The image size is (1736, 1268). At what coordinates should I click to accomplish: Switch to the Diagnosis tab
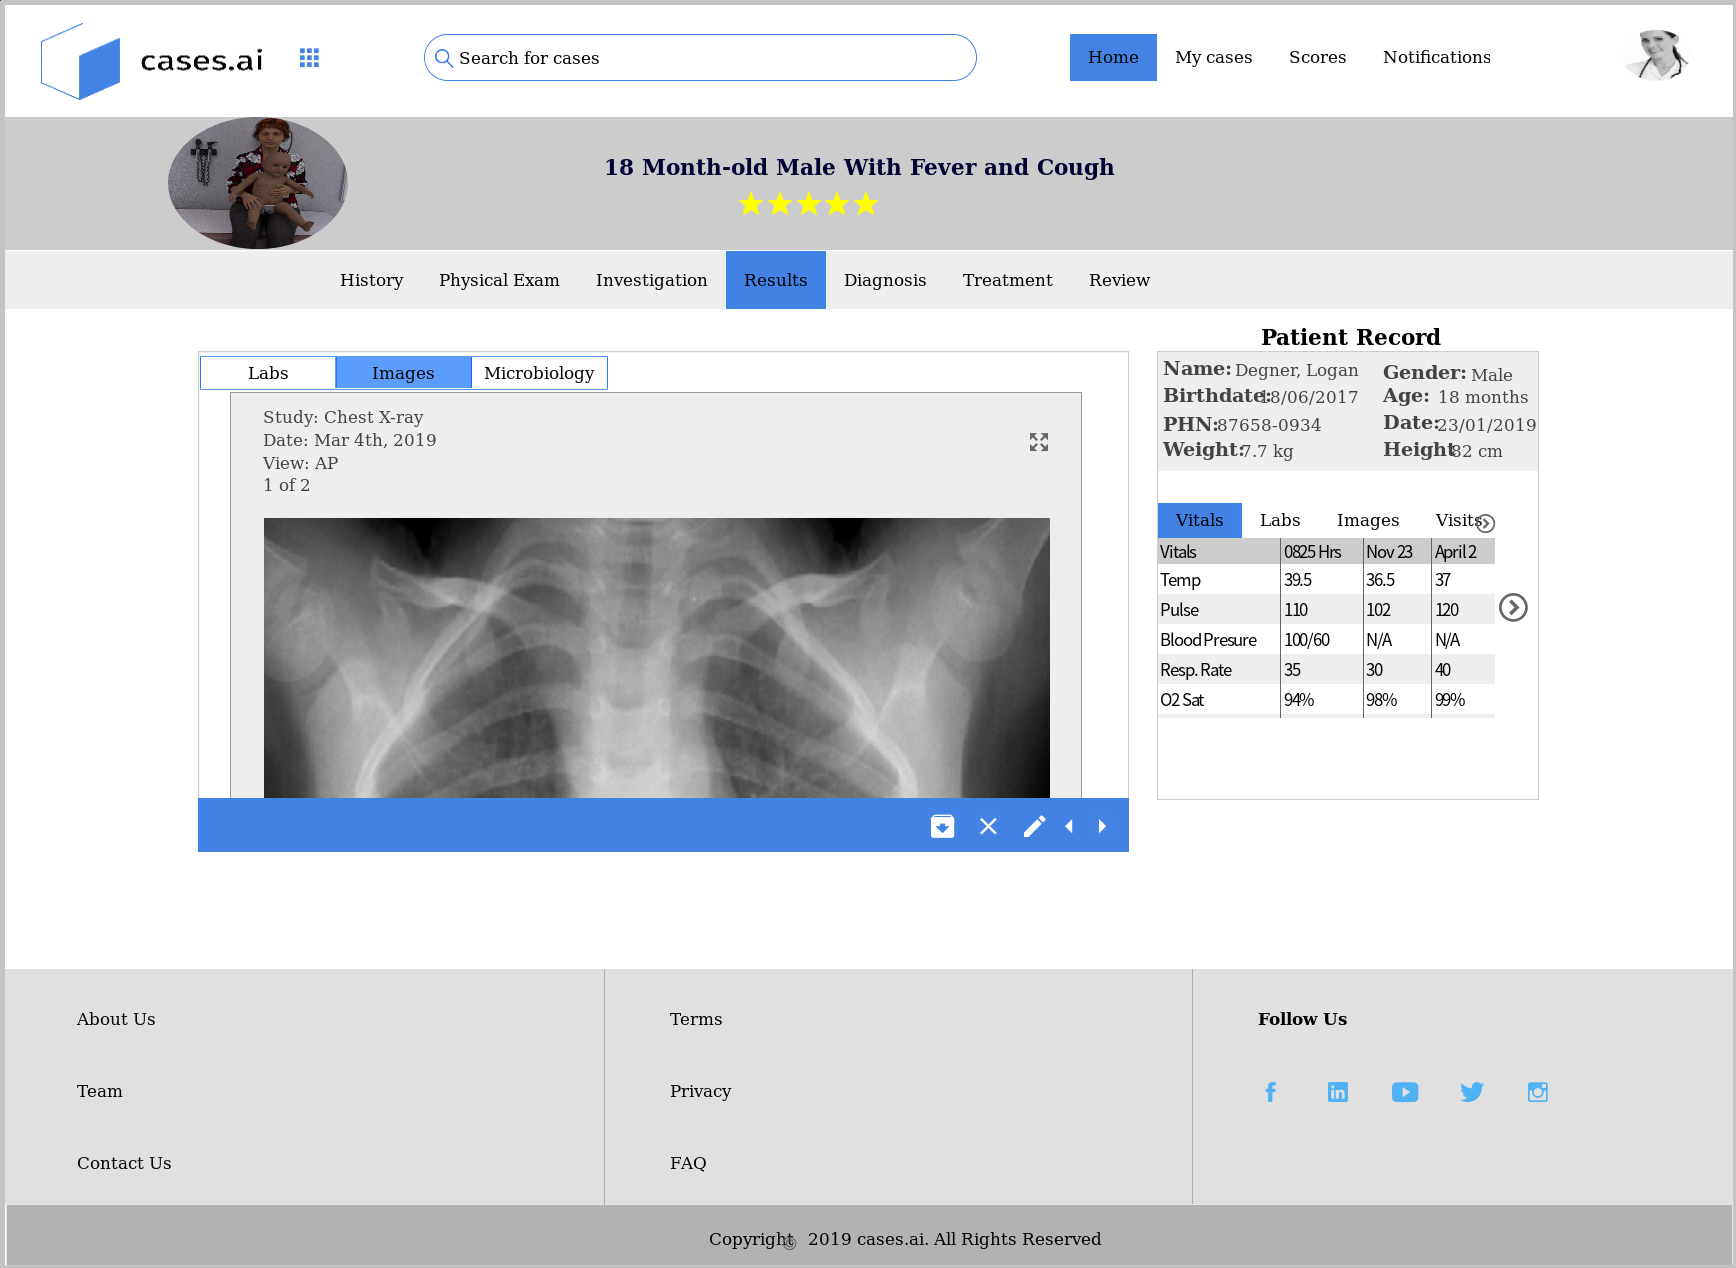click(885, 280)
